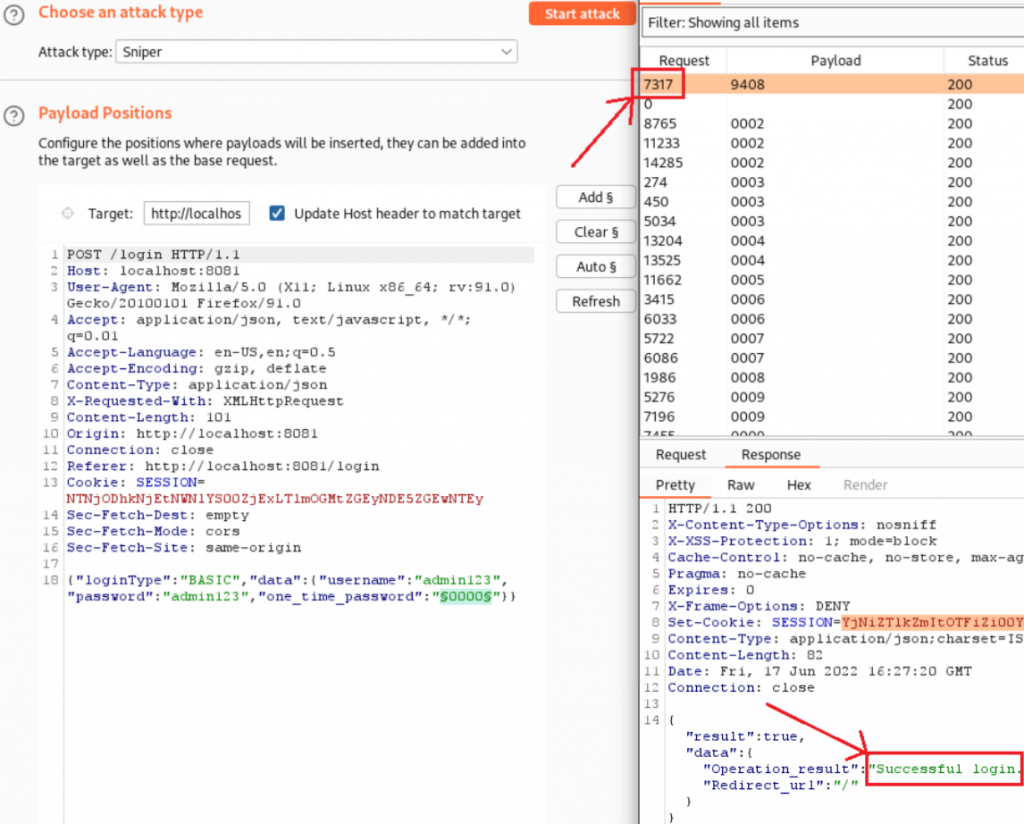Select result row for request 13204
Screen dimensions: 1024x824
[833, 241]
